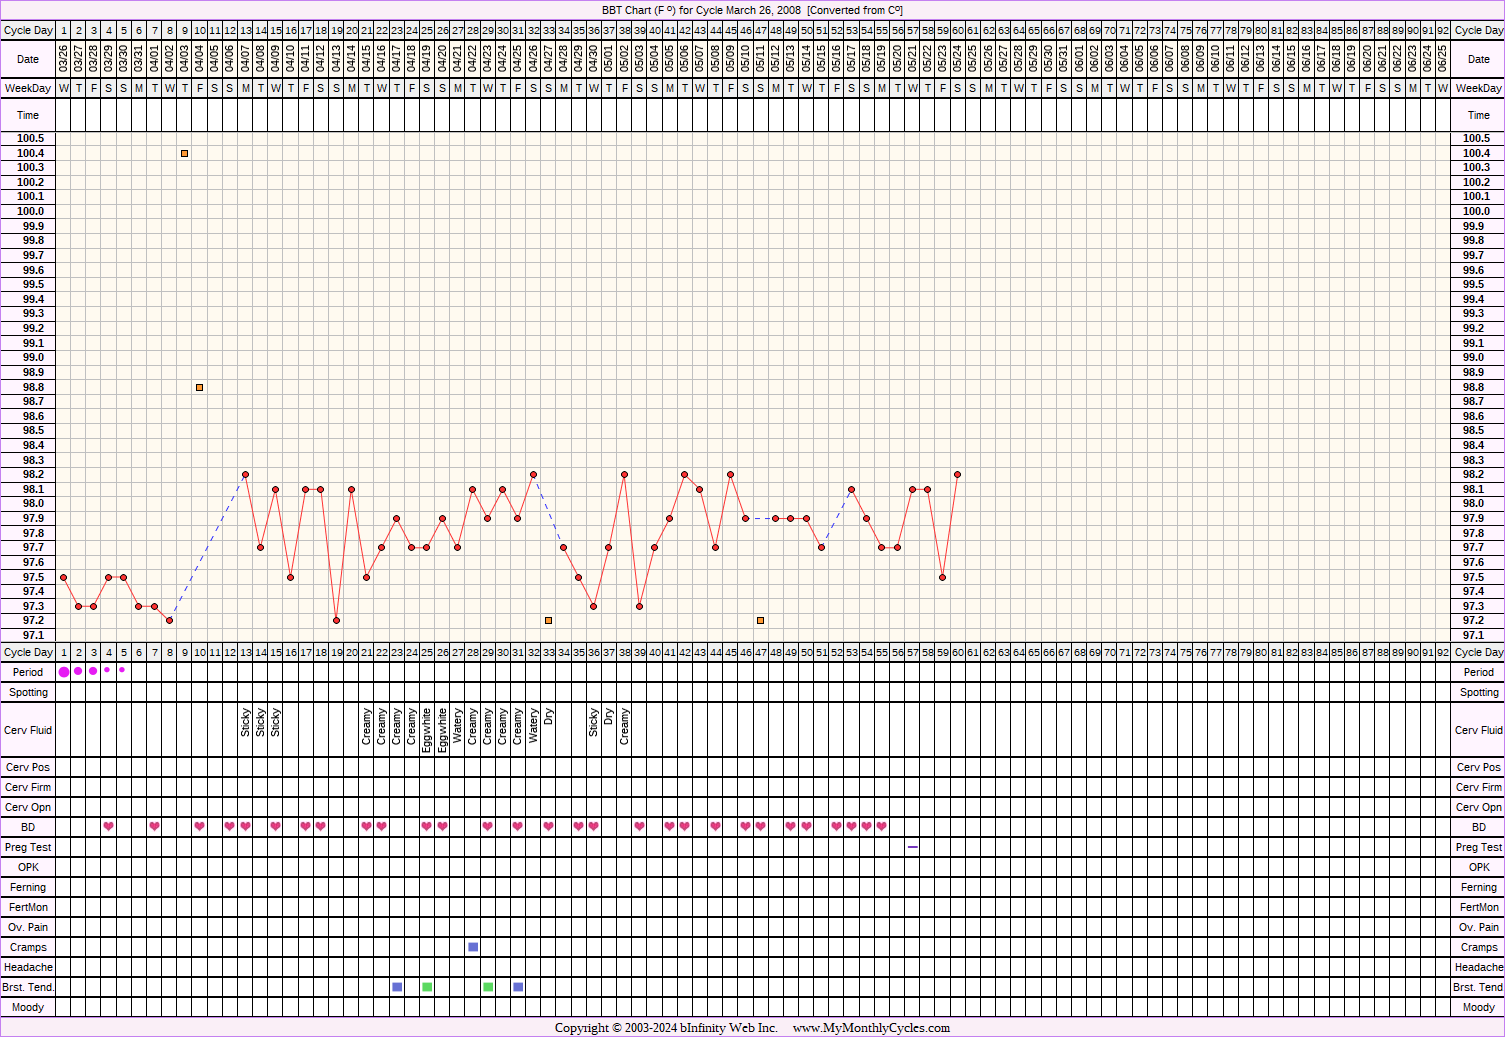
Task: Click the orange square marker at 98.8 degrees
Action: [x=200, y=387]
